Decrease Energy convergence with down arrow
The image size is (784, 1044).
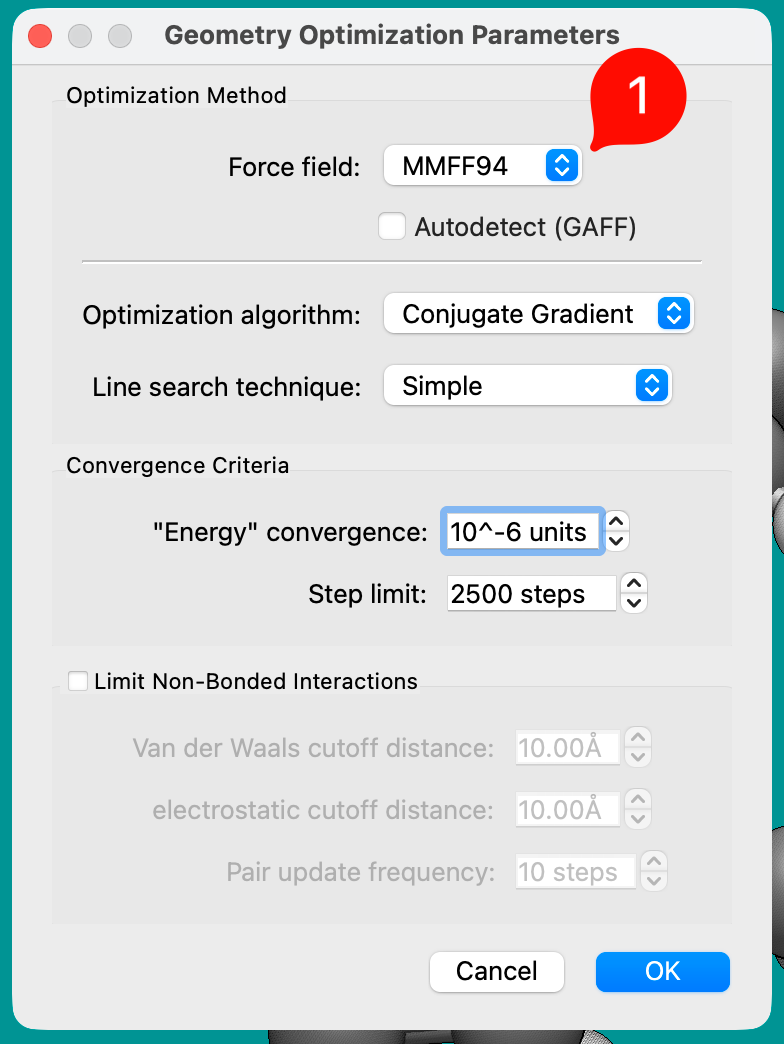(617, 541)
